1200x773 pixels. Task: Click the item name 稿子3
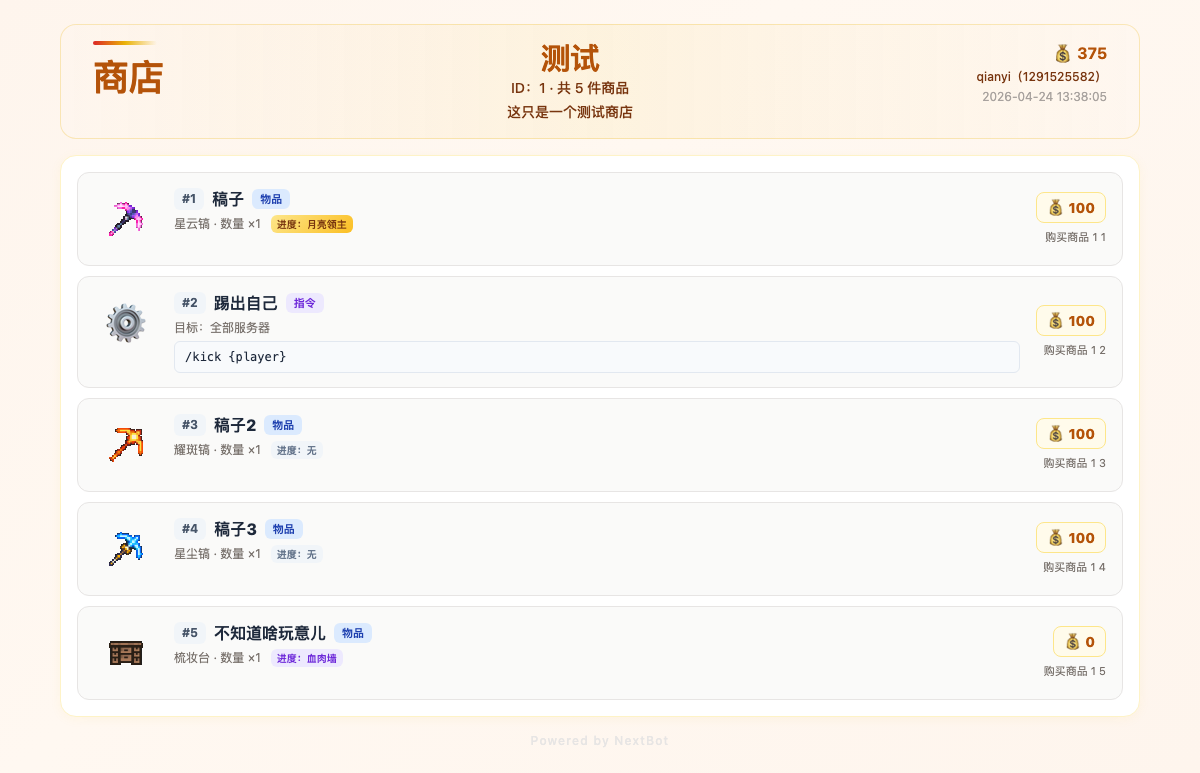pyautogui.click(x=235, y=529)
